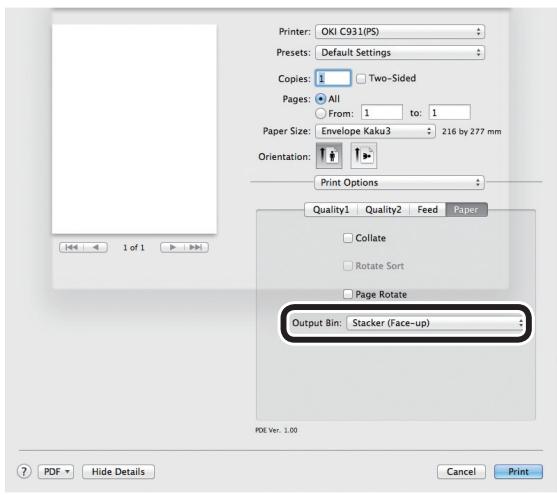Image resolution: width=557 pixels, height=495 pixels.
Task: Switch to the Quality2 tab
Action: (383, 210)
